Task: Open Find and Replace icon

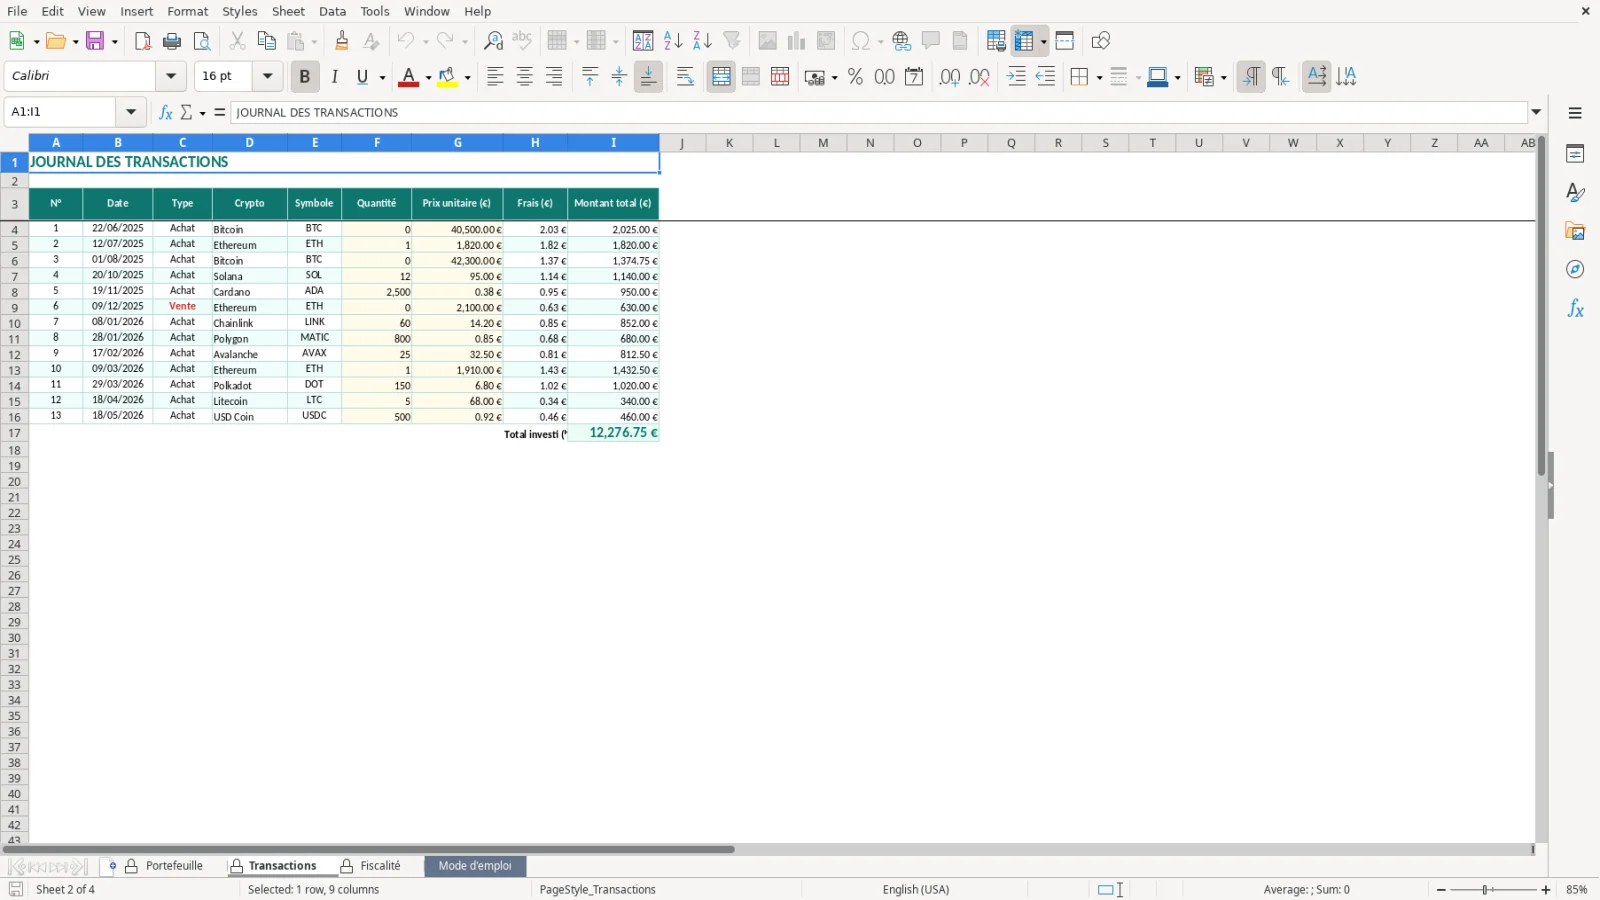Action: pyautogui.click(x=493, y=41)
